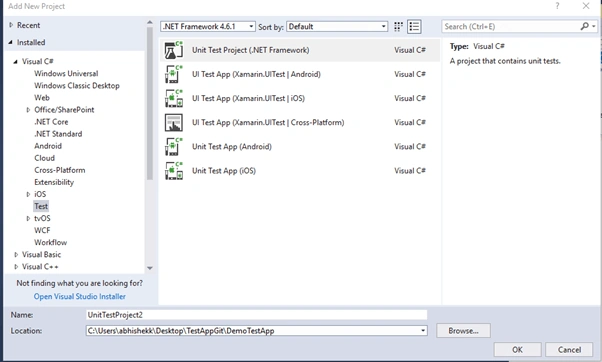Click the OK button
The width and height of the screenshot is (602, 362).
point(517,350)
